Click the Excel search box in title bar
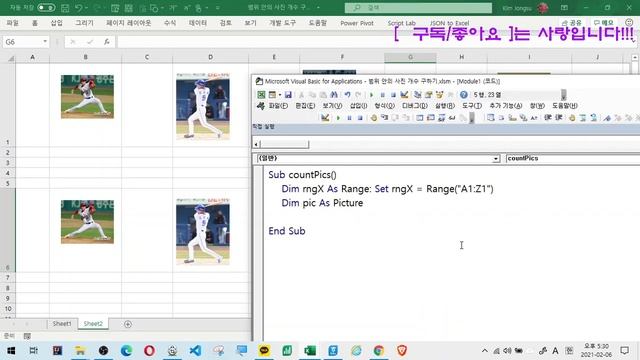Viewport: 640px width, 360px height. (x=418, y=8)
